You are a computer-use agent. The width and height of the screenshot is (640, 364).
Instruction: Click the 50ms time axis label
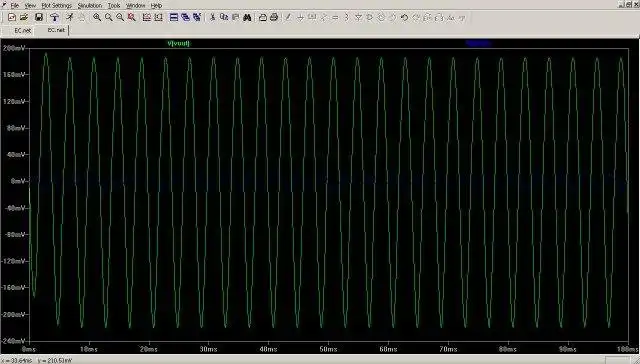(x=328, y=349)
